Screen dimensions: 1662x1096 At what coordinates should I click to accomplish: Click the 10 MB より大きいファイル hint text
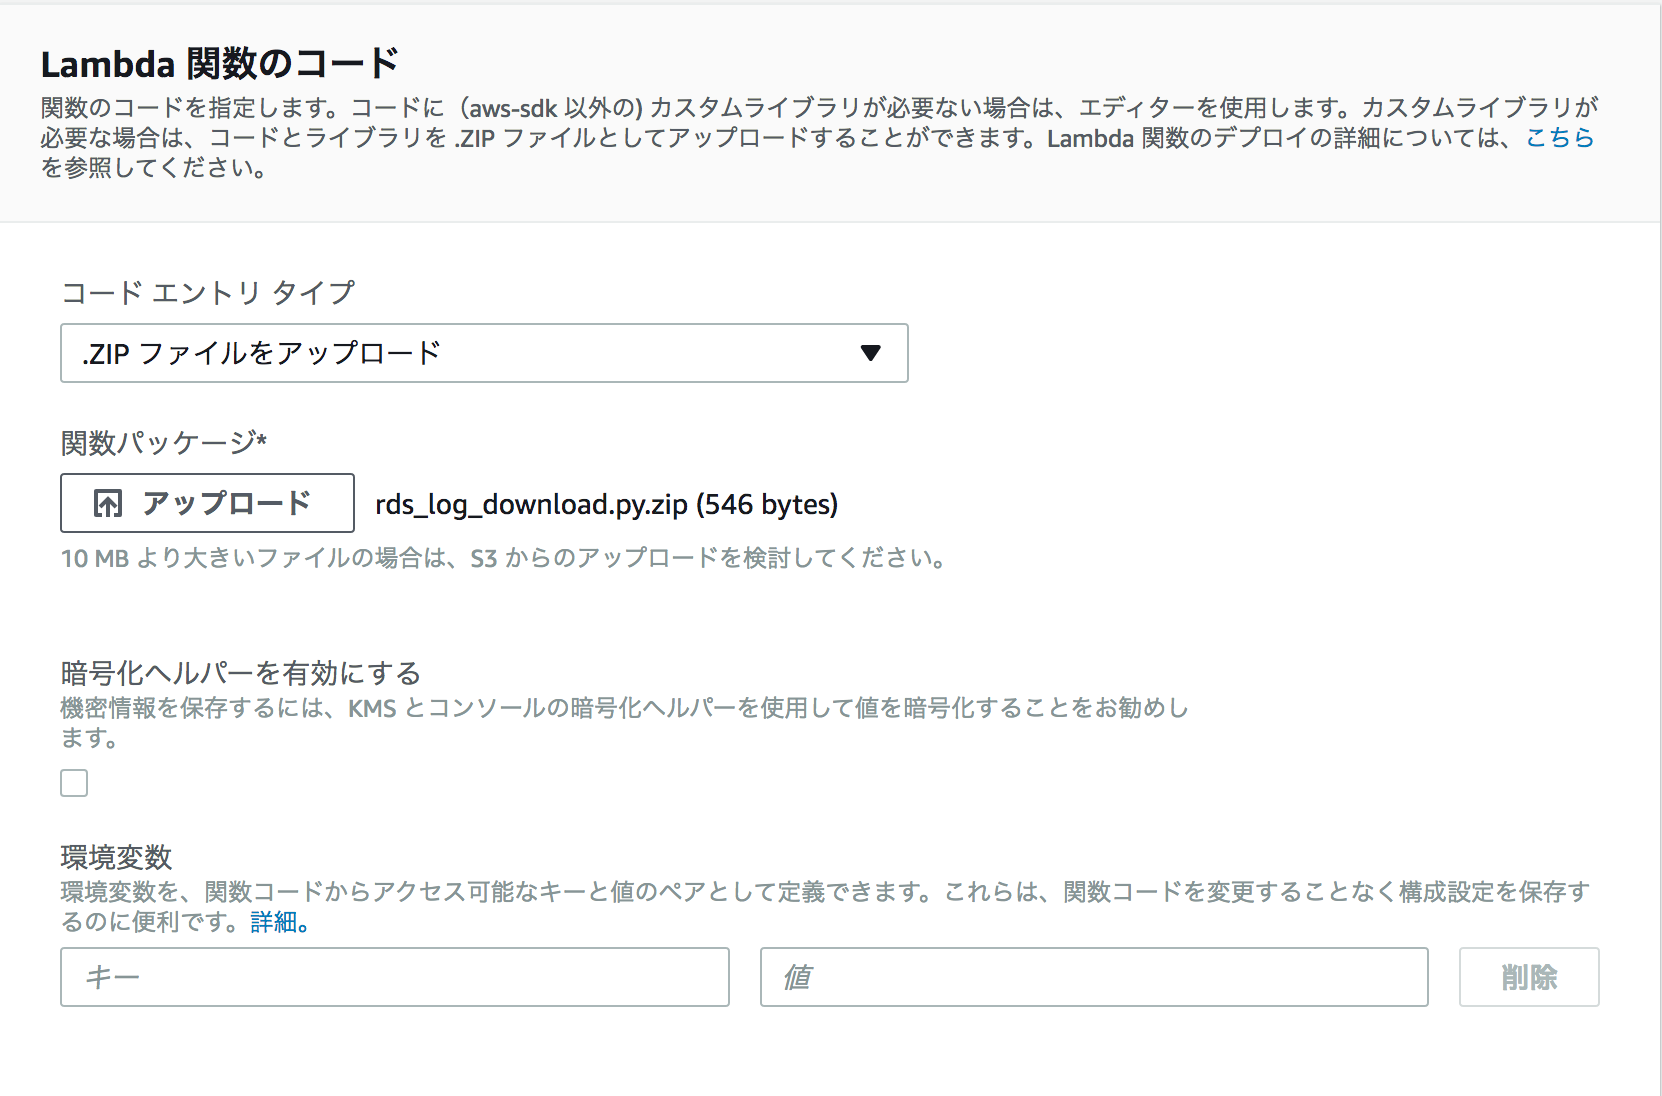tap(504, 558)
